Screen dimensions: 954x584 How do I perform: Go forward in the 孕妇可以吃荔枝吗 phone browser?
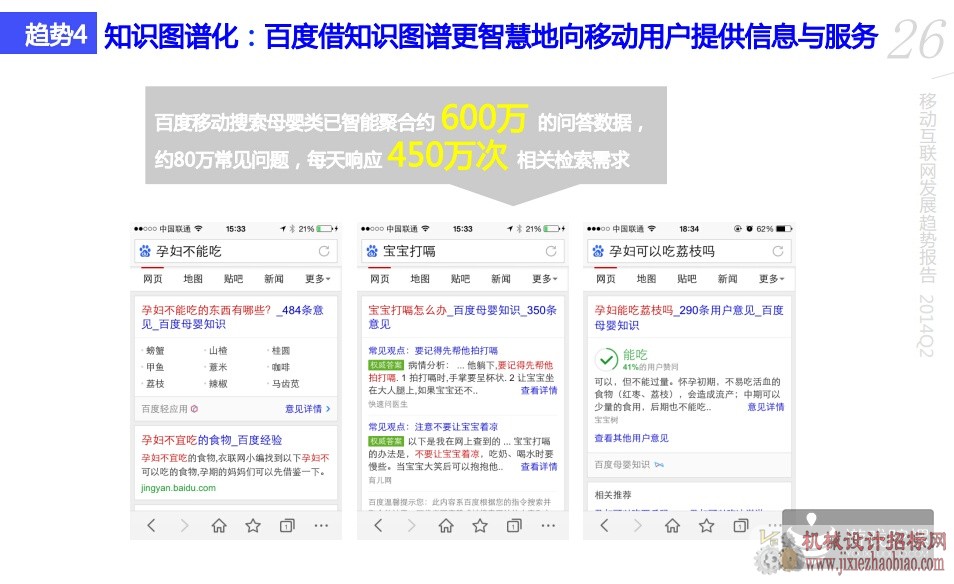[x=638, y=526]
